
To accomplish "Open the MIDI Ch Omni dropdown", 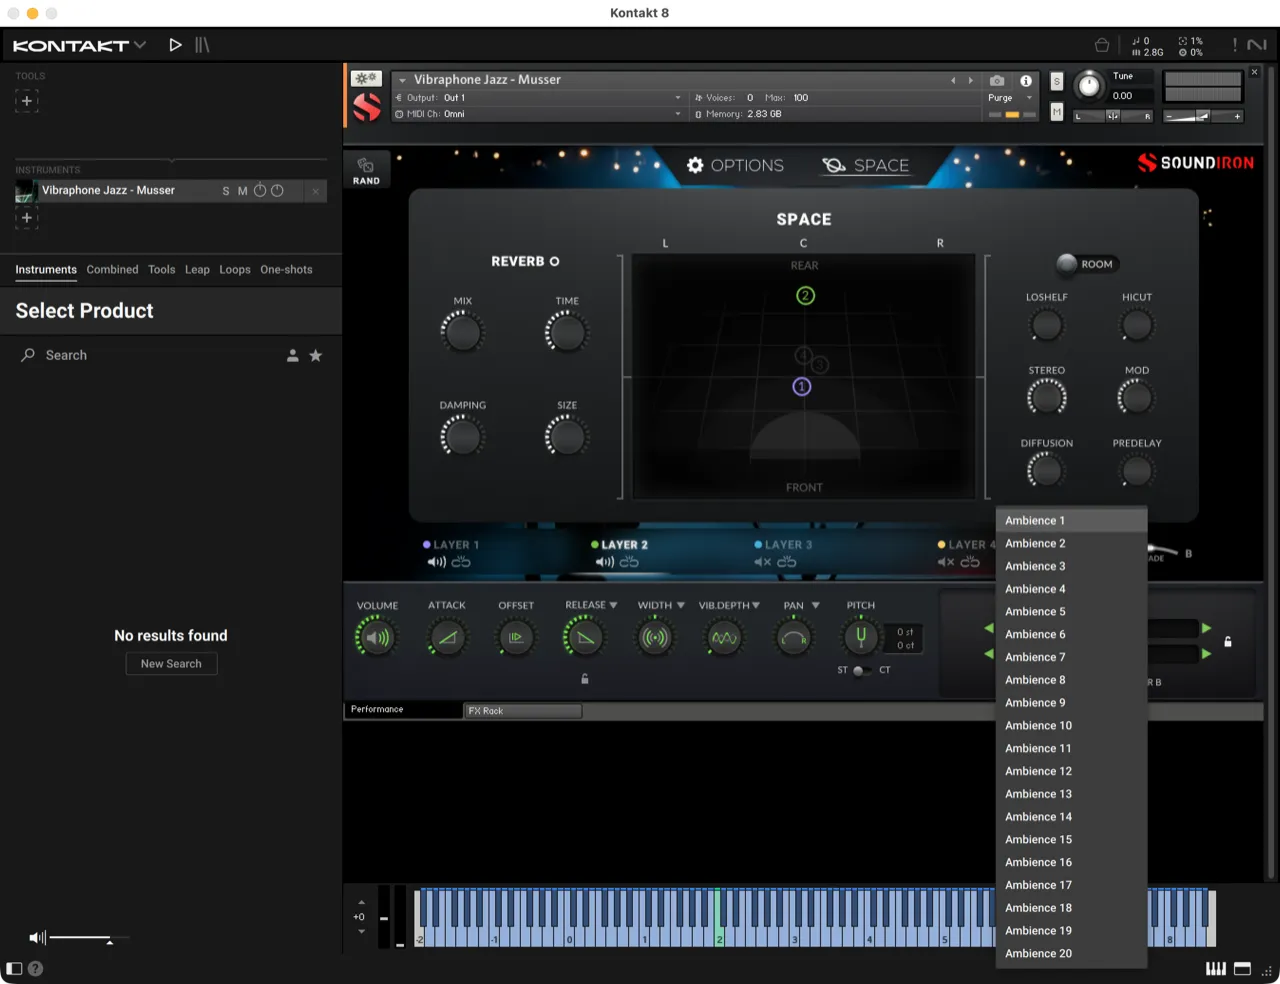I will (x=540, y=114).
